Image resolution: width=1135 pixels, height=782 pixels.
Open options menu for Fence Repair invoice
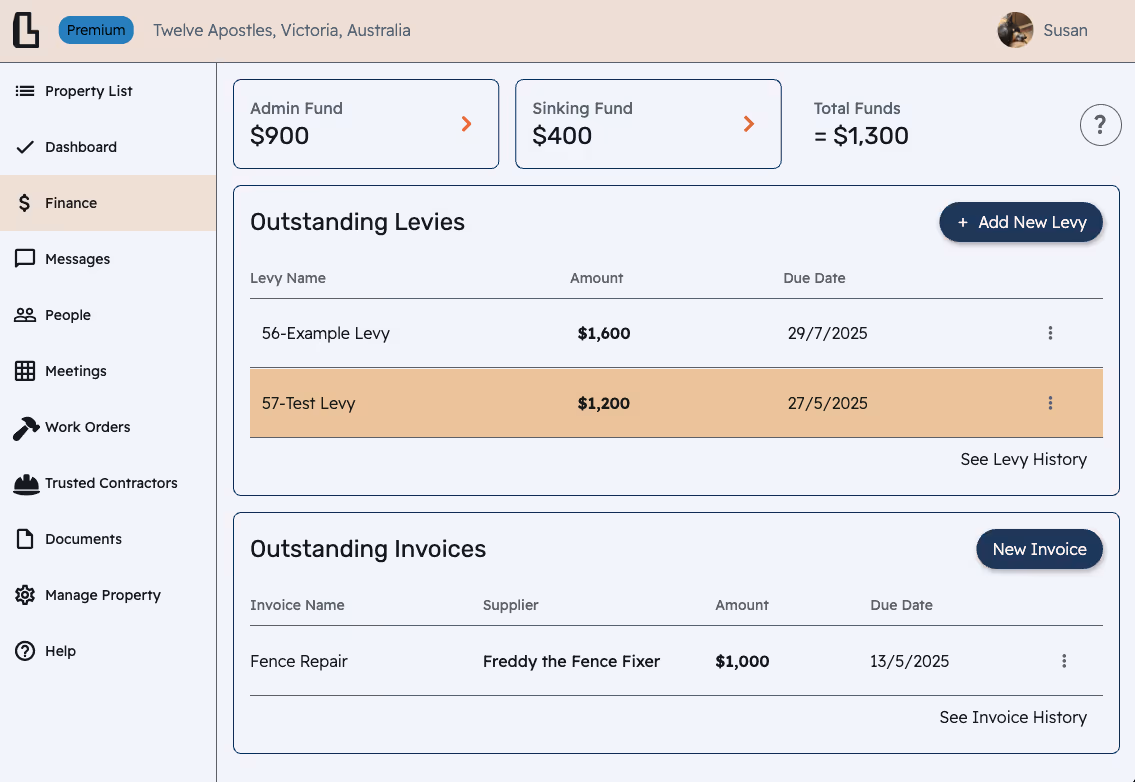(1064, 661)
